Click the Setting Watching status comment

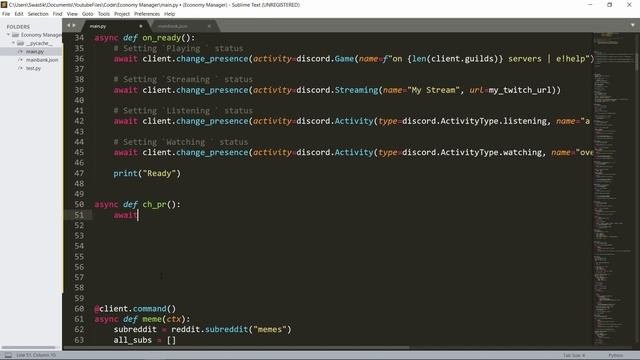pos(180,142)
